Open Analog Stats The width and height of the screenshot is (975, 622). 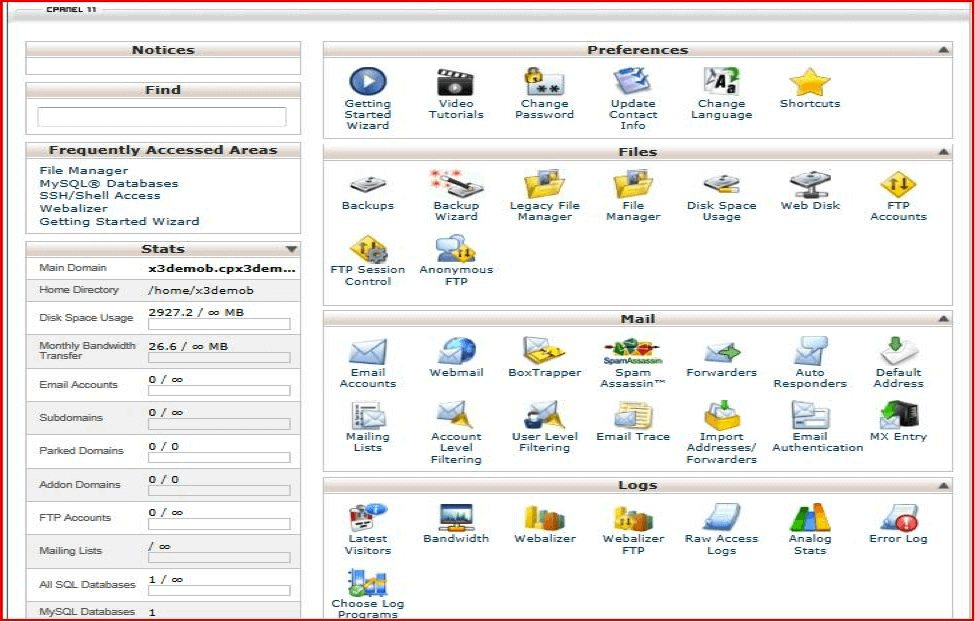pyautogui.click(x=810, y=517)
